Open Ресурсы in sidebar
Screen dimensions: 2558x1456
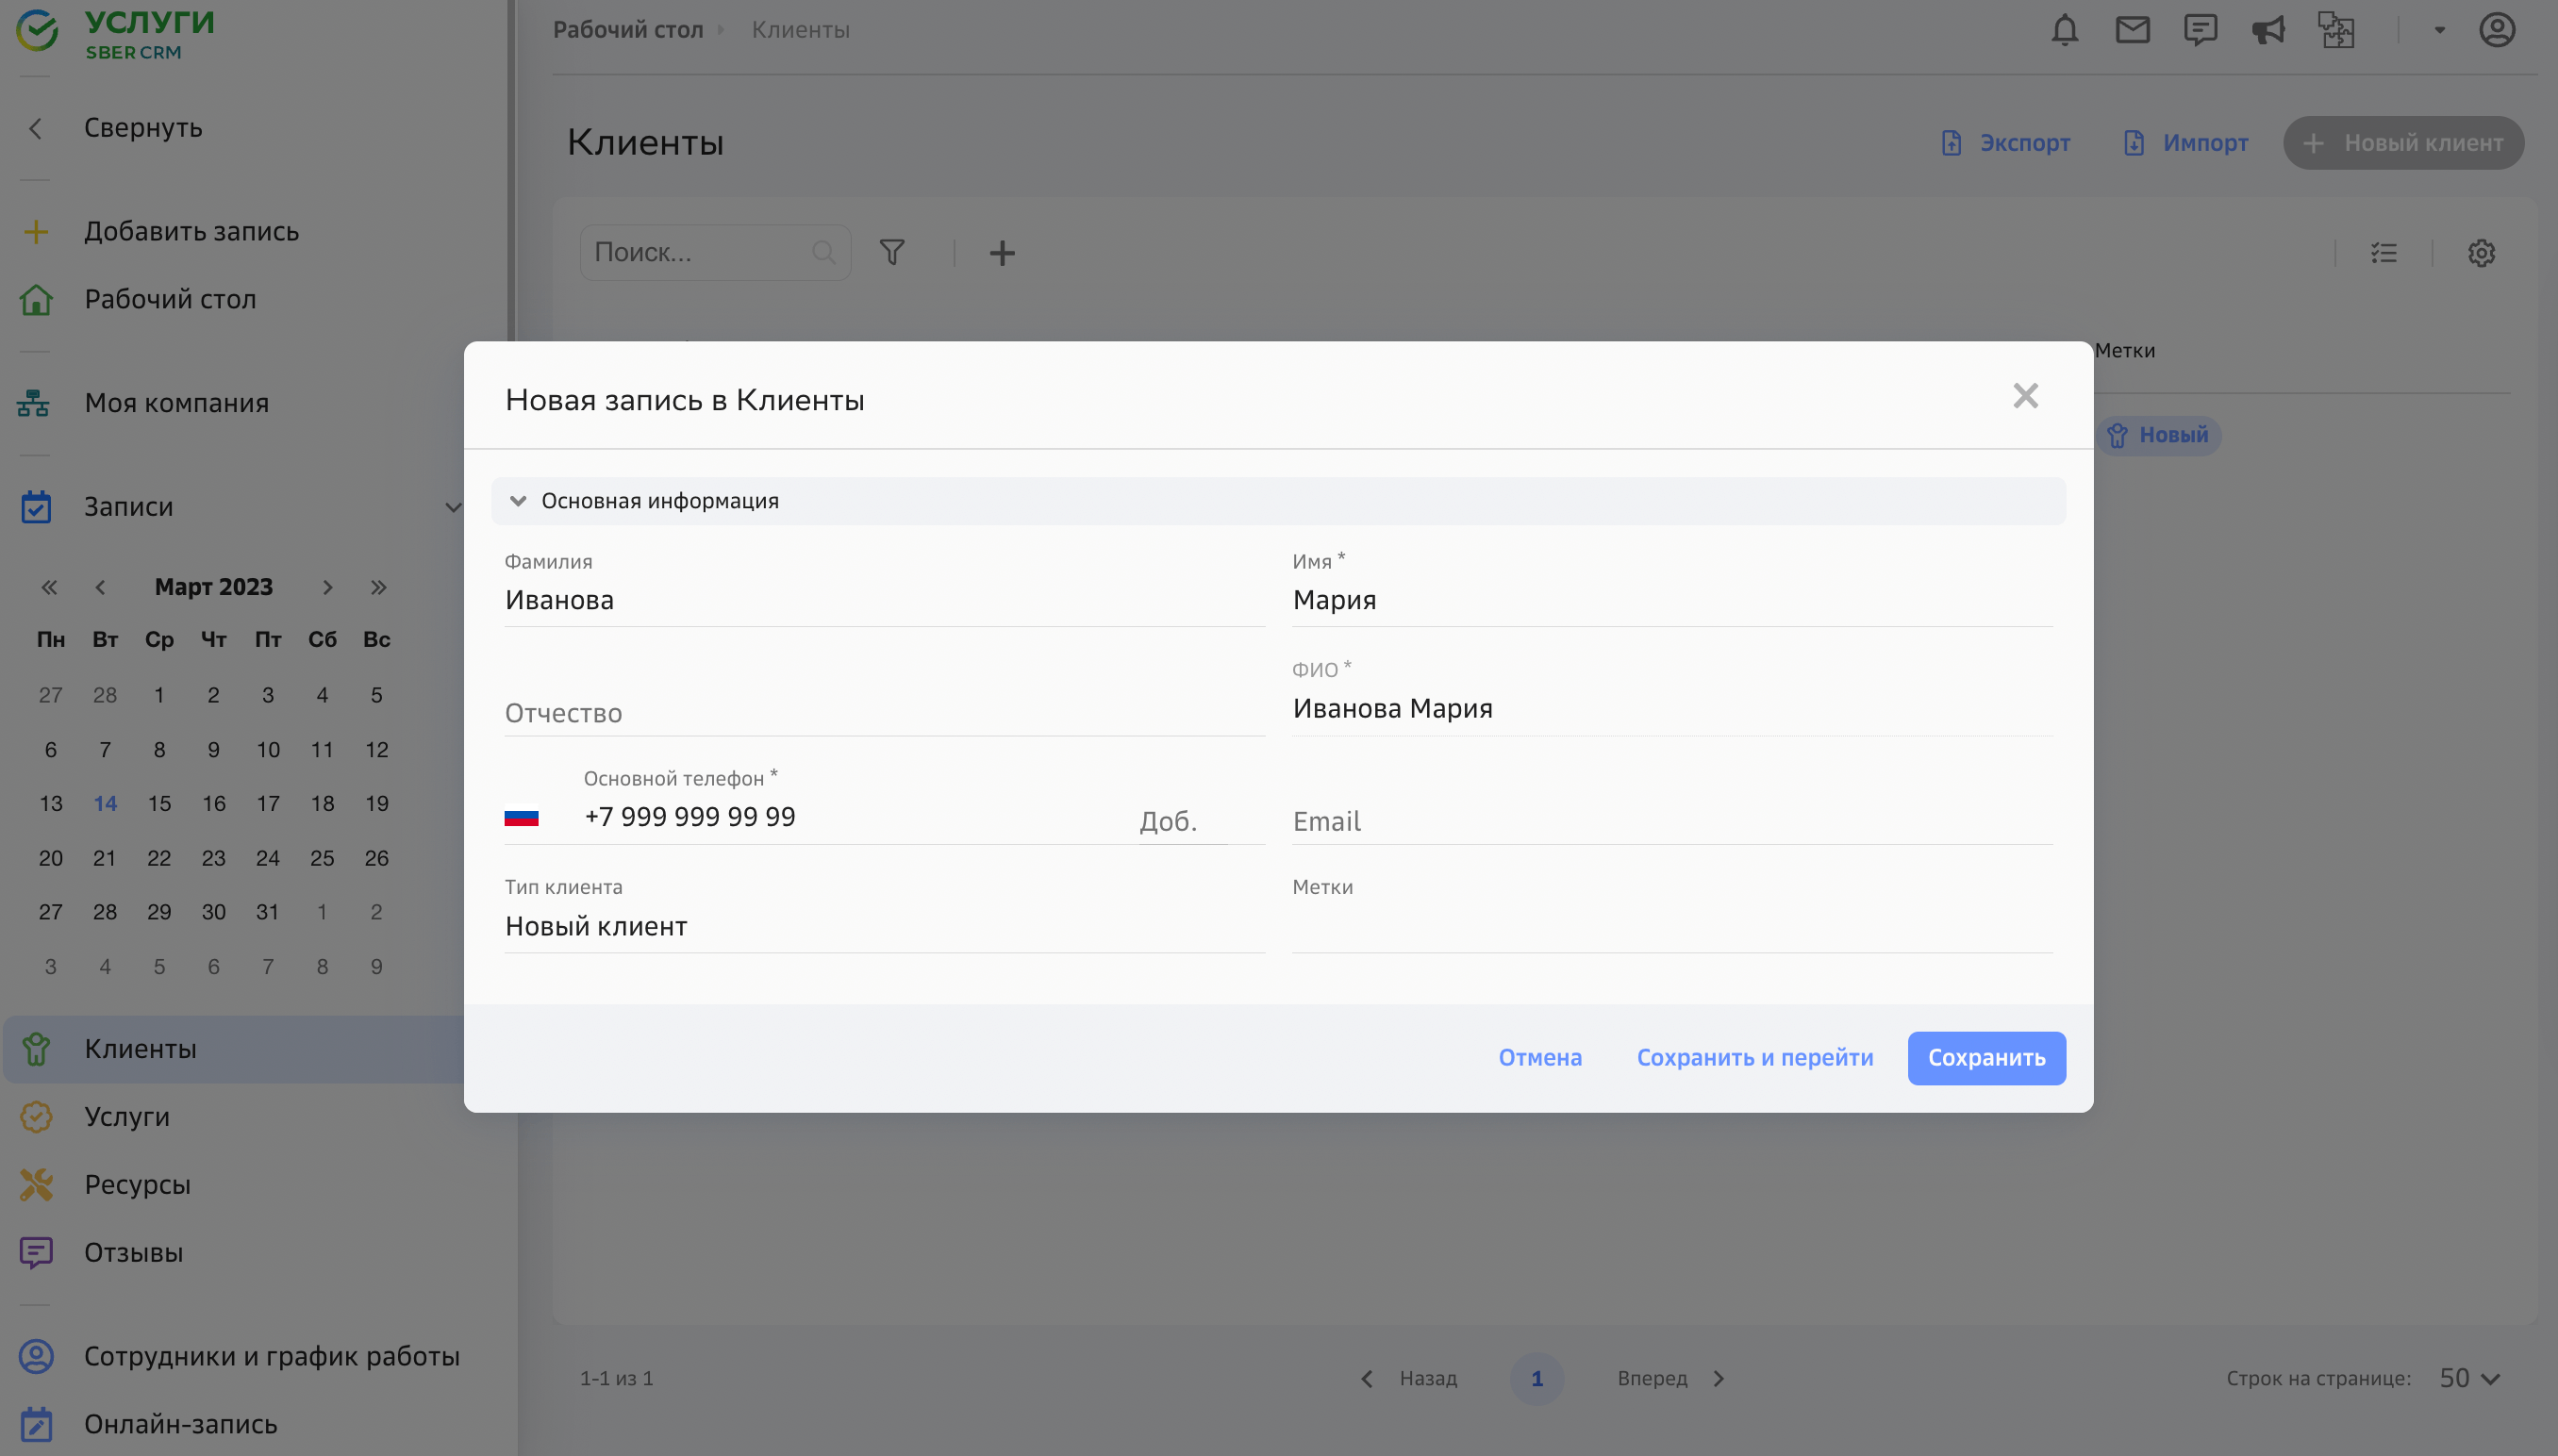click(137, 1184)
